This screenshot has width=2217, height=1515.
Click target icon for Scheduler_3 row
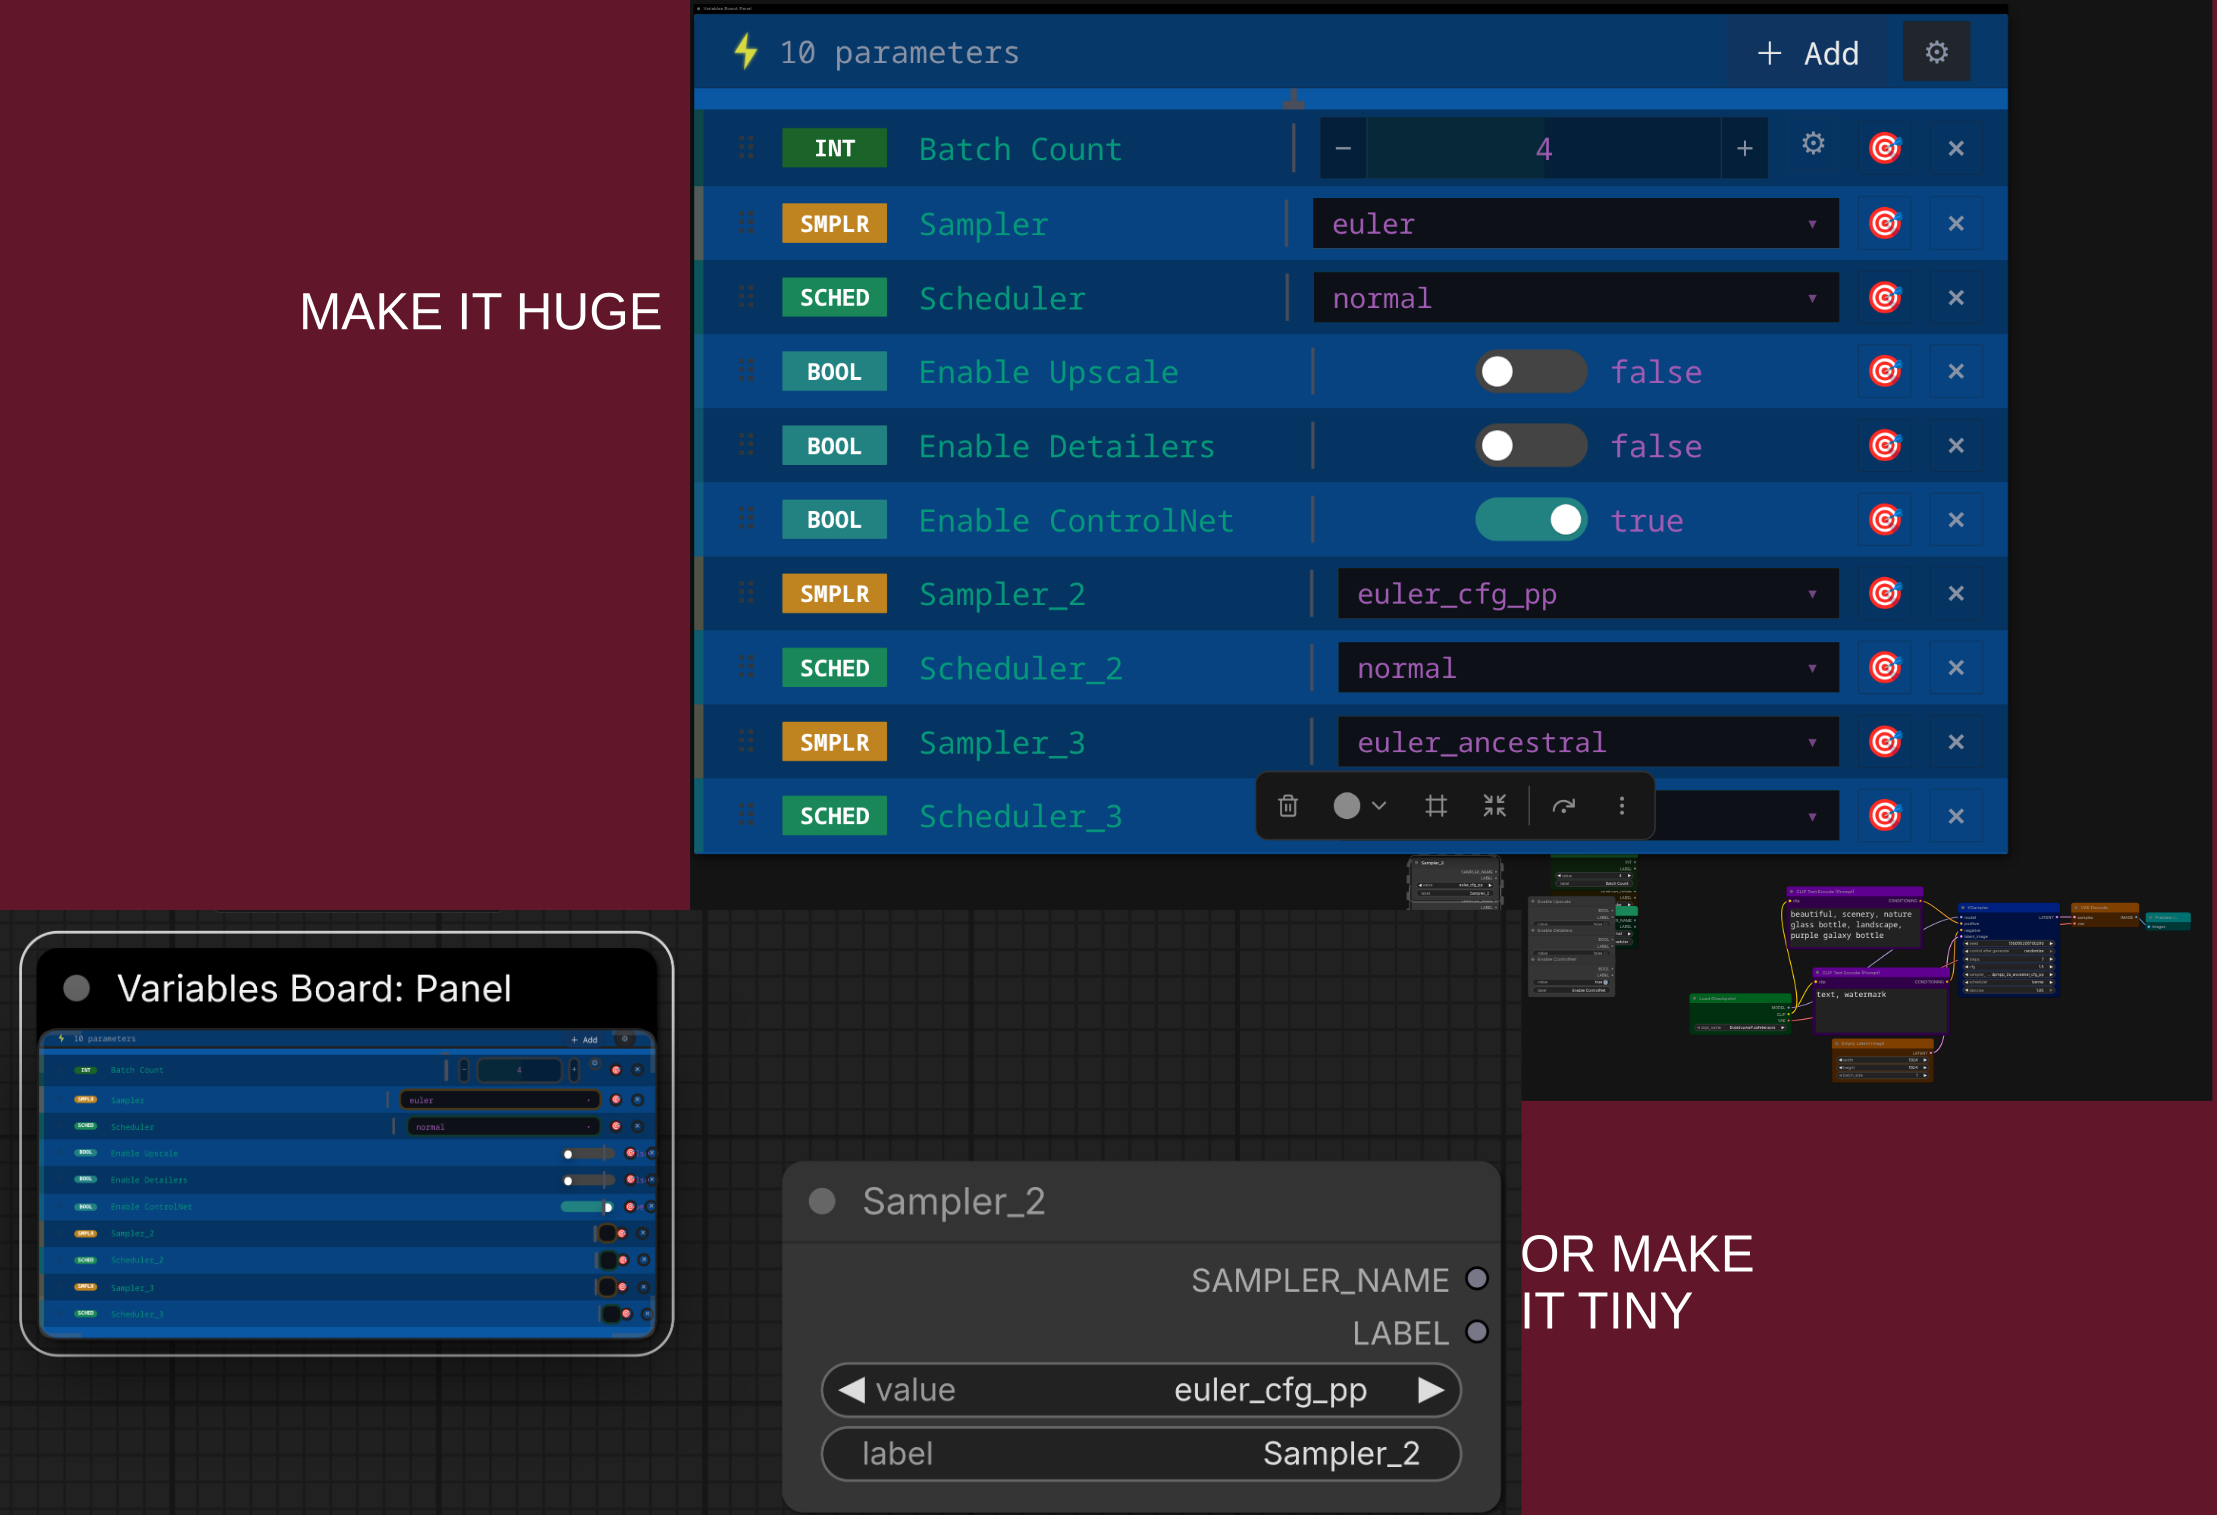[x=1885, y=816]
